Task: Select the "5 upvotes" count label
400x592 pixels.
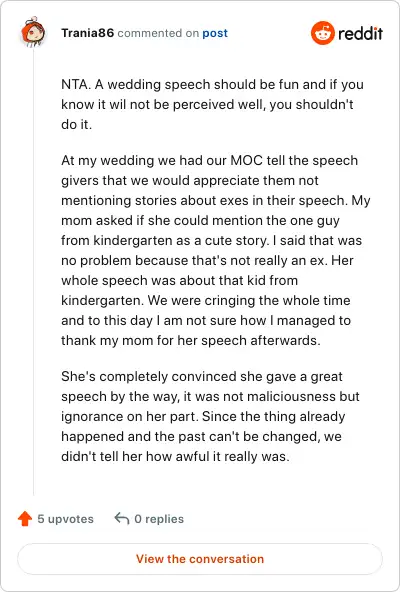Action: pos(65,519)
